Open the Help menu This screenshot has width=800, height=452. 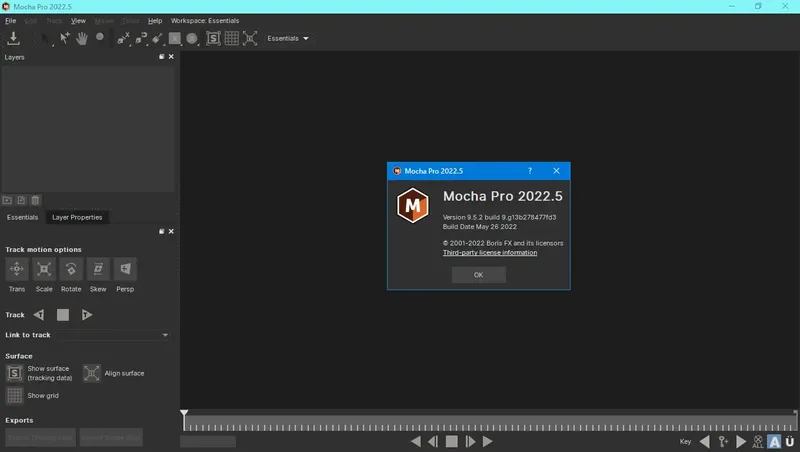coord(155,20)
